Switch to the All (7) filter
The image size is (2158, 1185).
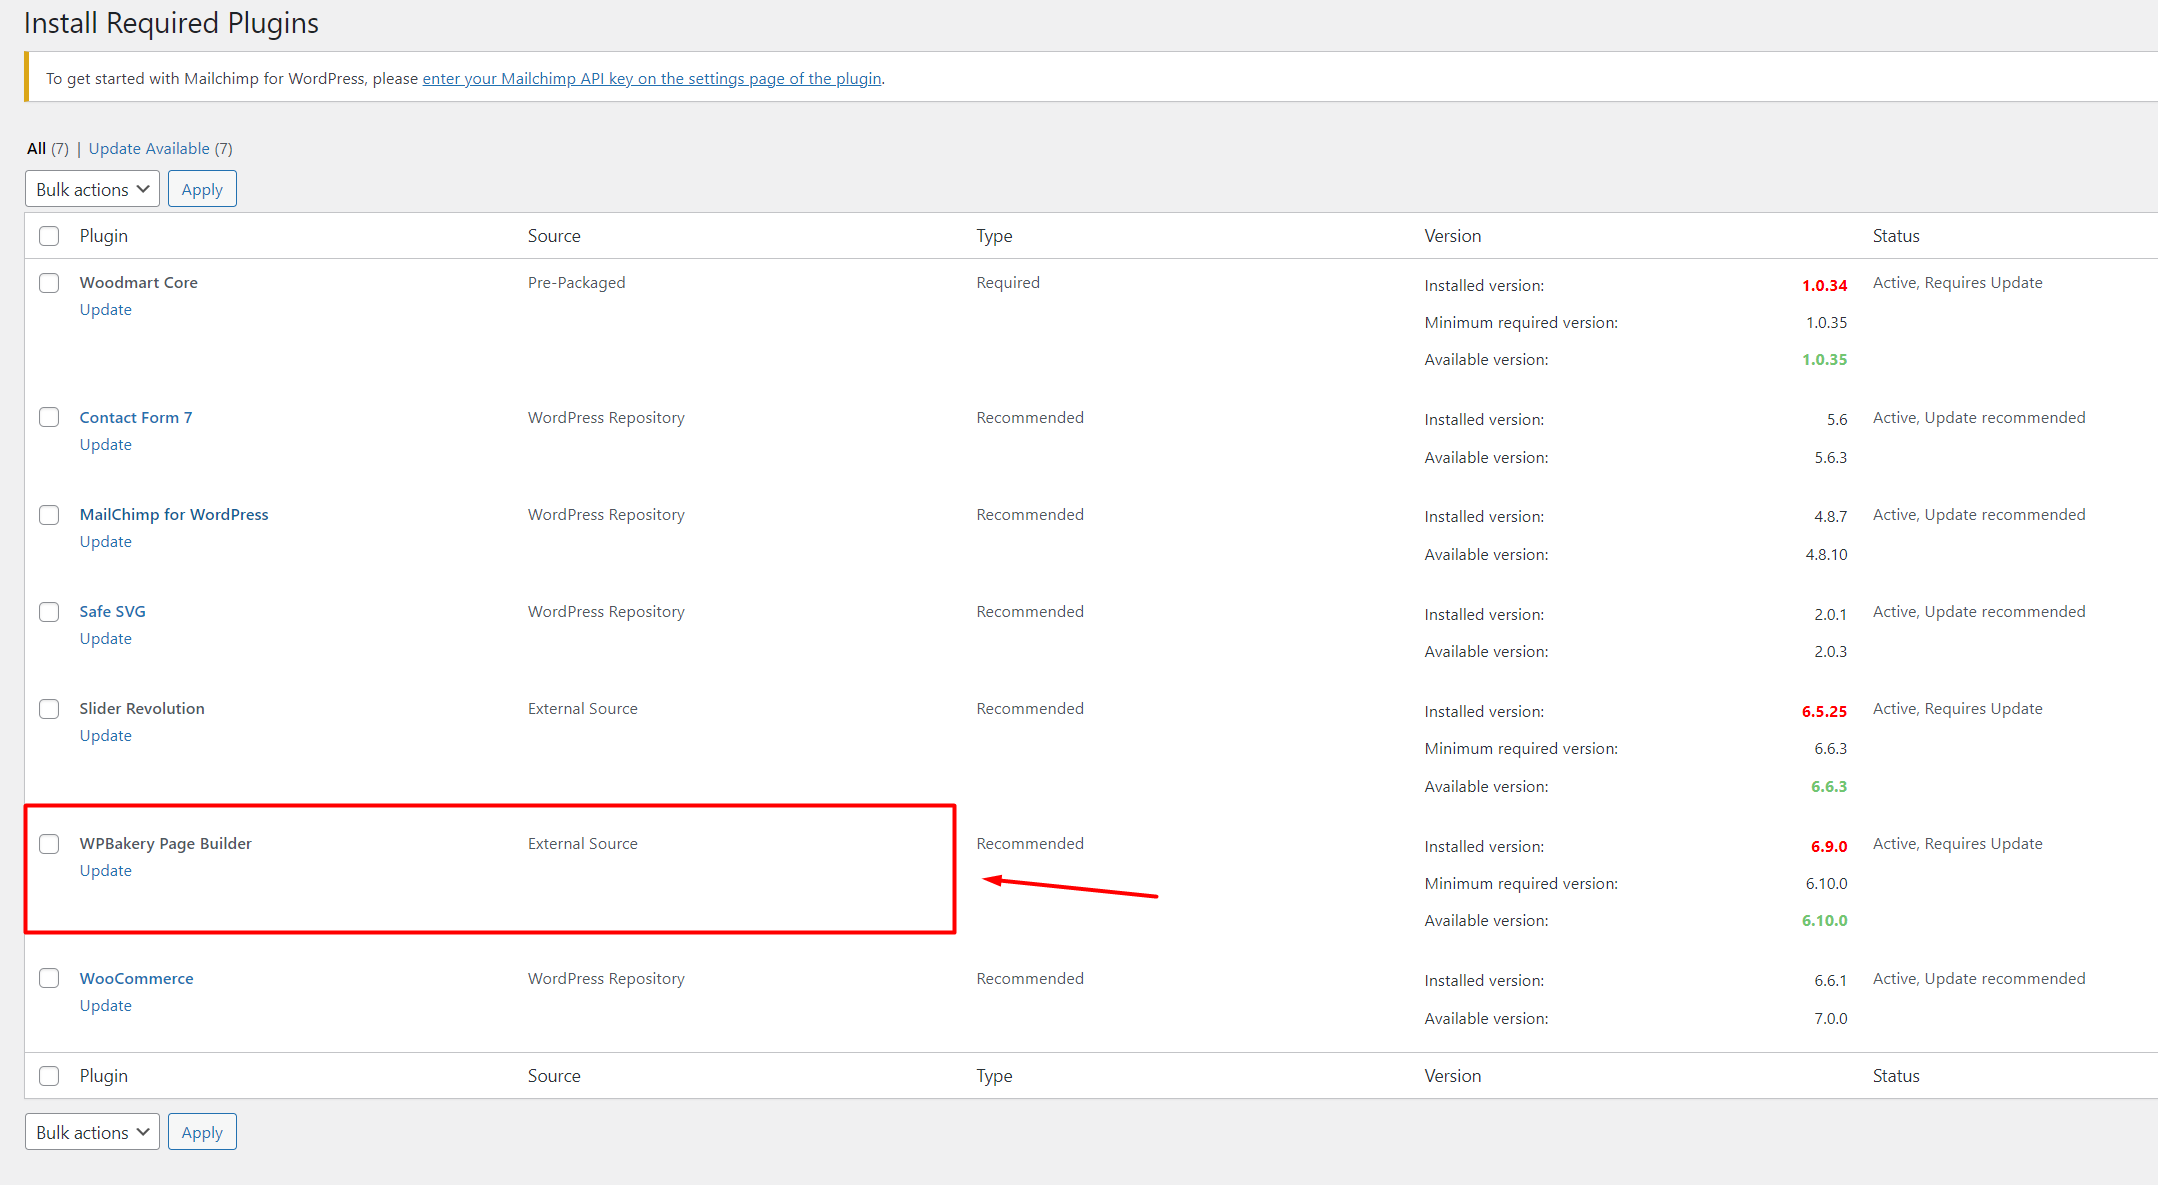pyautogui.click(x=47, y=148)
